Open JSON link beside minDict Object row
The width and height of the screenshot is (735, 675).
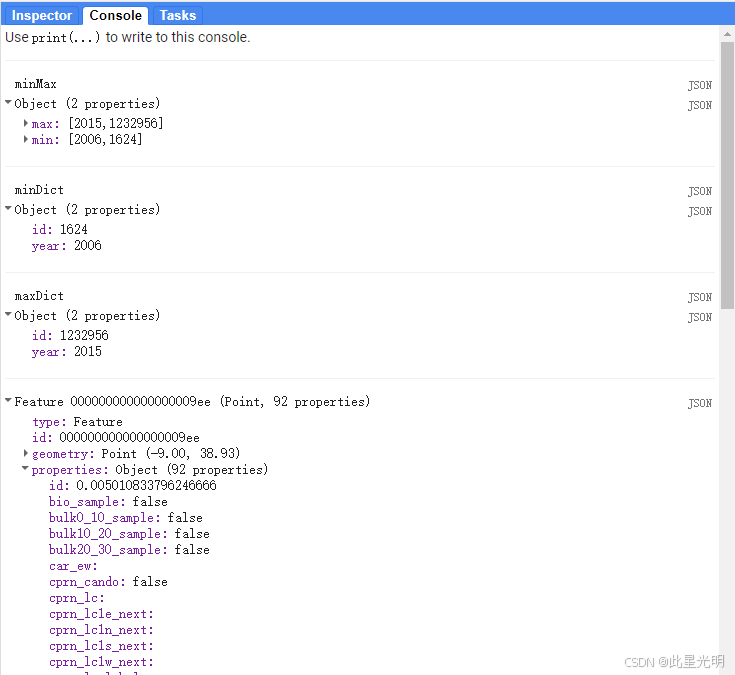point(699,211)
